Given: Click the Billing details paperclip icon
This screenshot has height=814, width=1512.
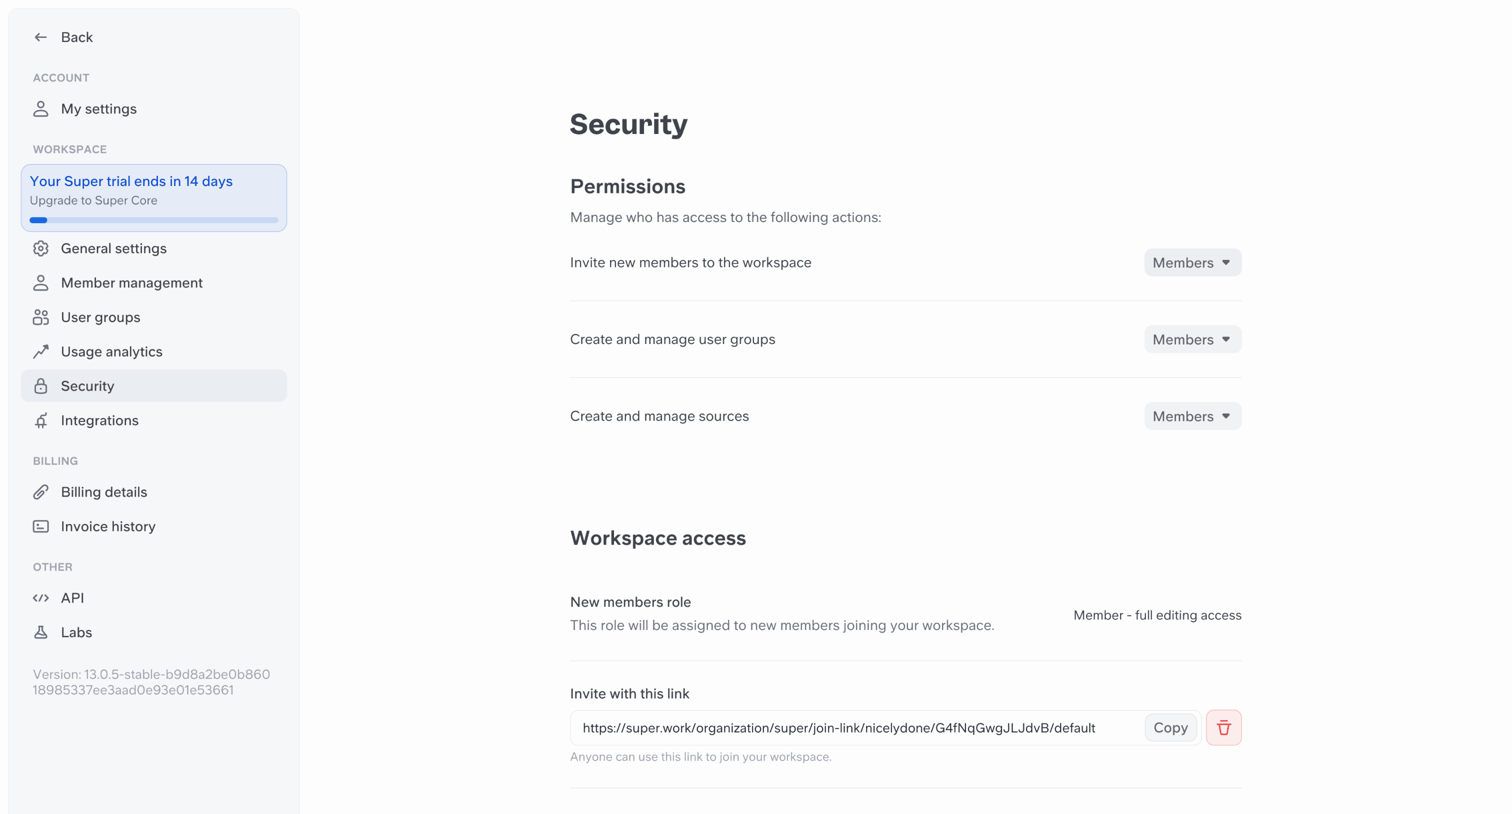Looking at the screenshot, I should (x=41, y=492).
